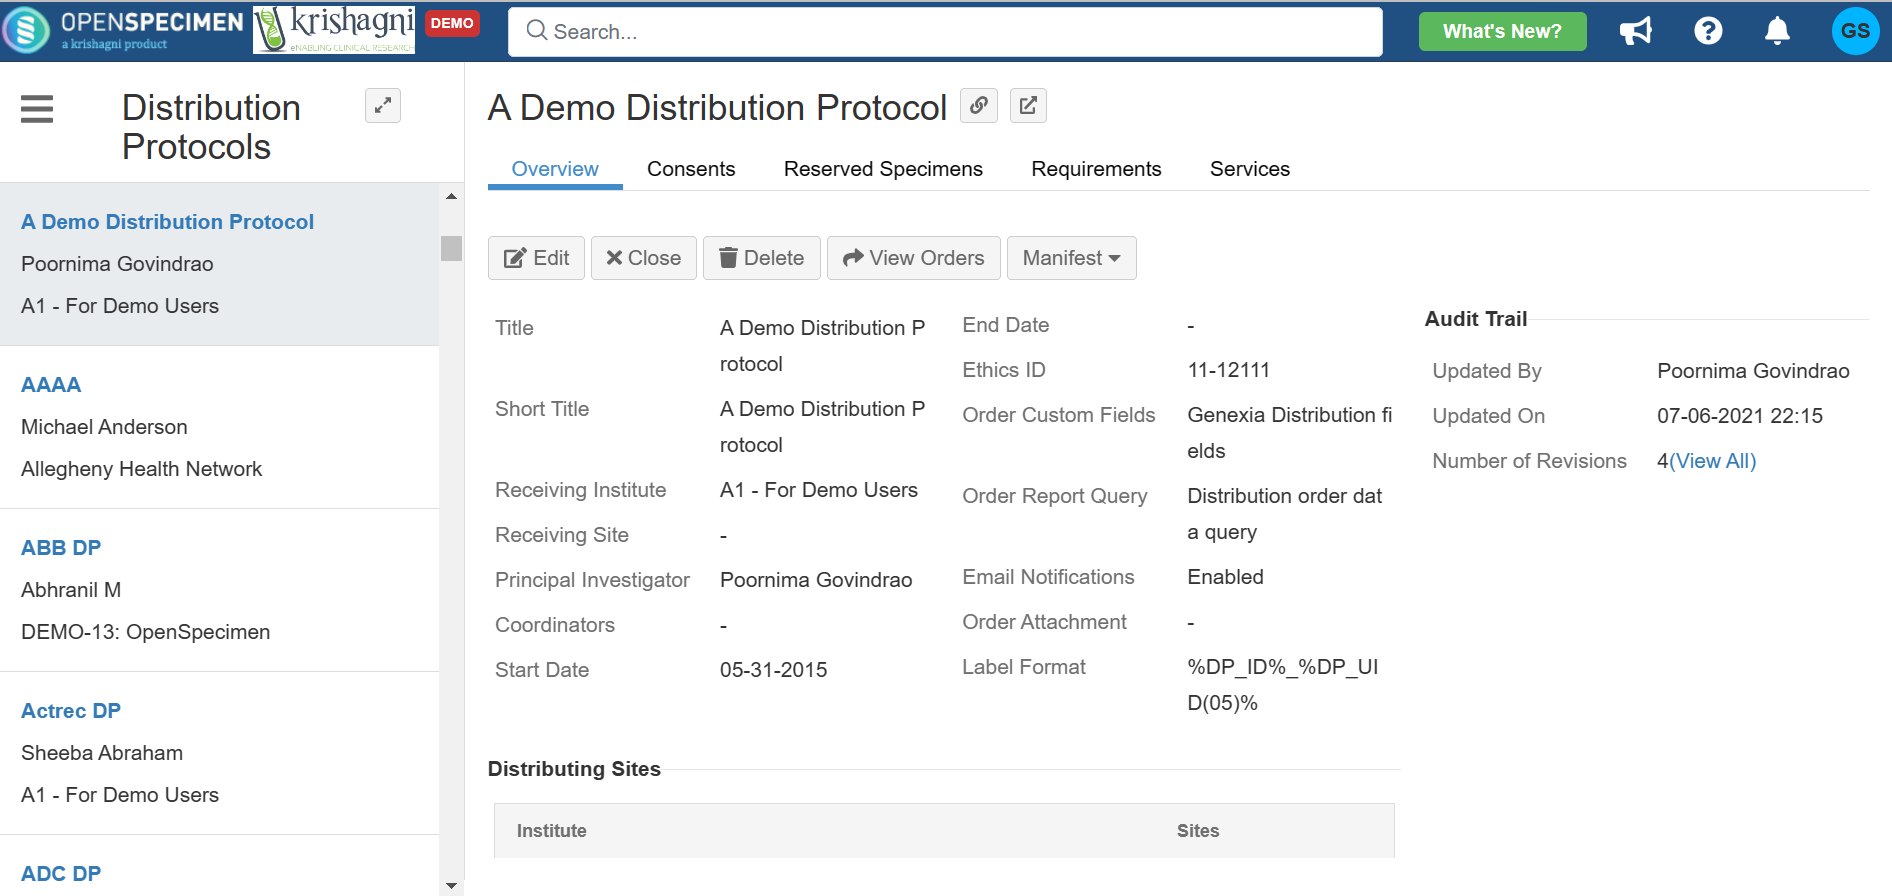Focus the Search input field
The width and height of the screenshot is (1892, 896).
click(x=945, y=32)
